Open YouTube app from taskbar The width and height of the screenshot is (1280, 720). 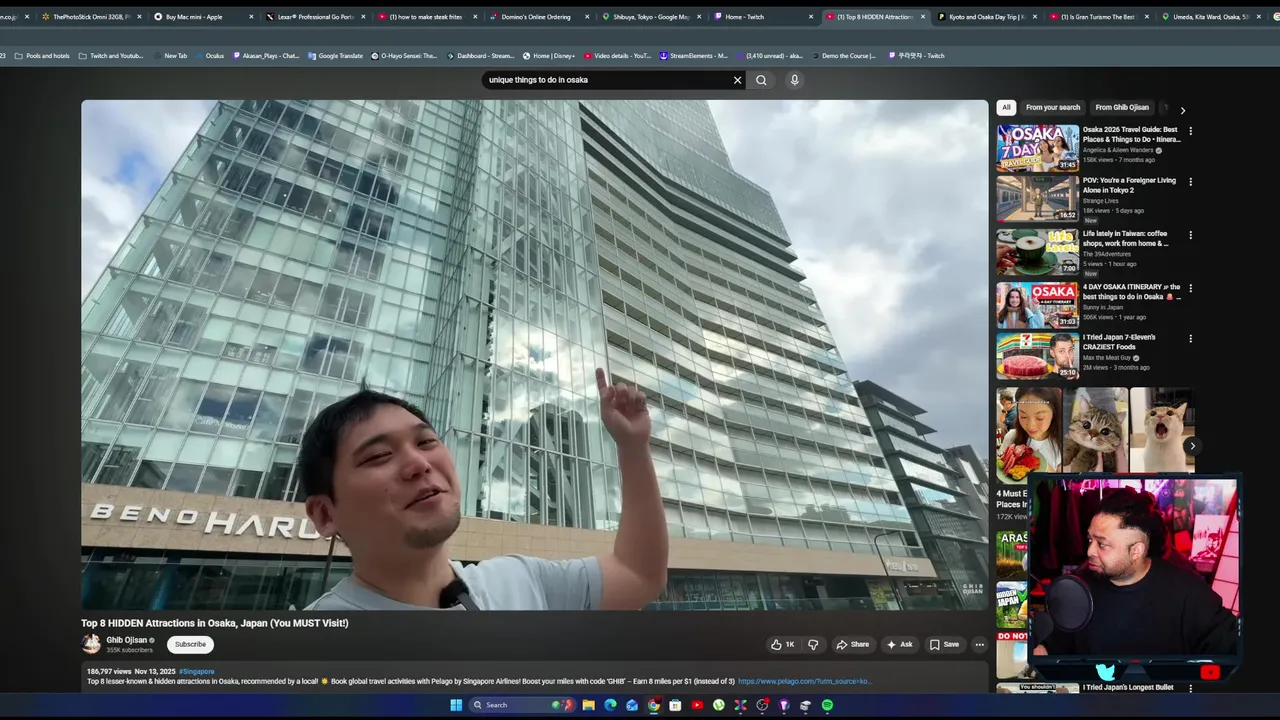point(697,705)
